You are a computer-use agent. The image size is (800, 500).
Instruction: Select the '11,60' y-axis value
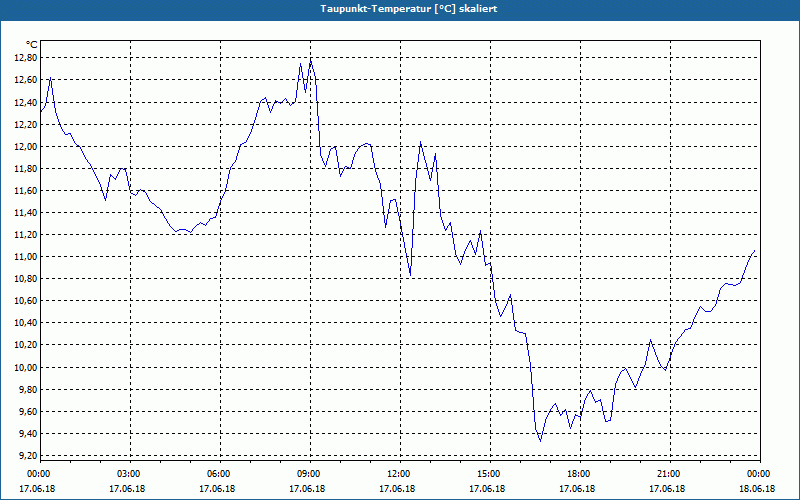[x=27, y=190]
